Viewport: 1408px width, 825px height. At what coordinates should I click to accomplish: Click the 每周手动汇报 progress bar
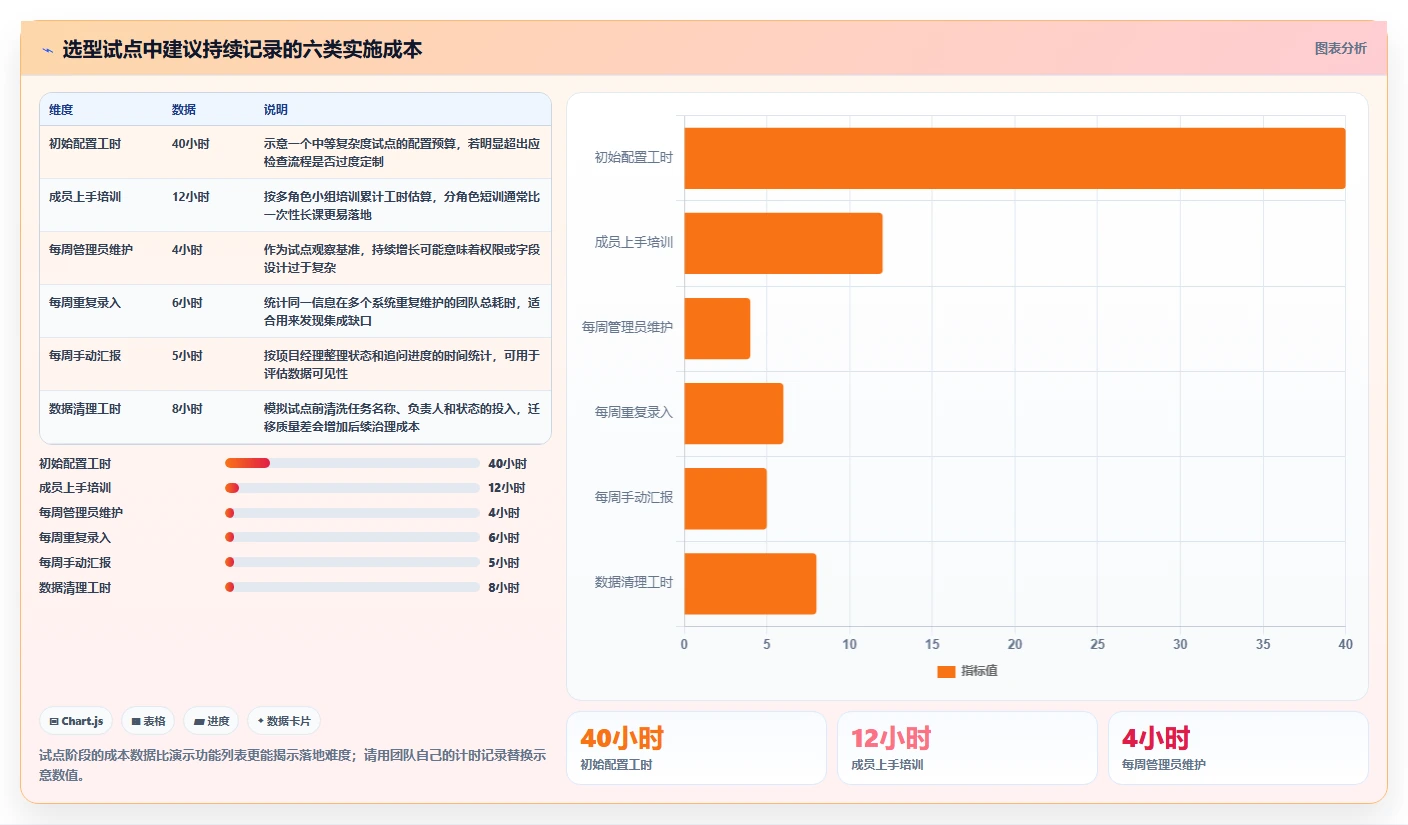(352, 562)
